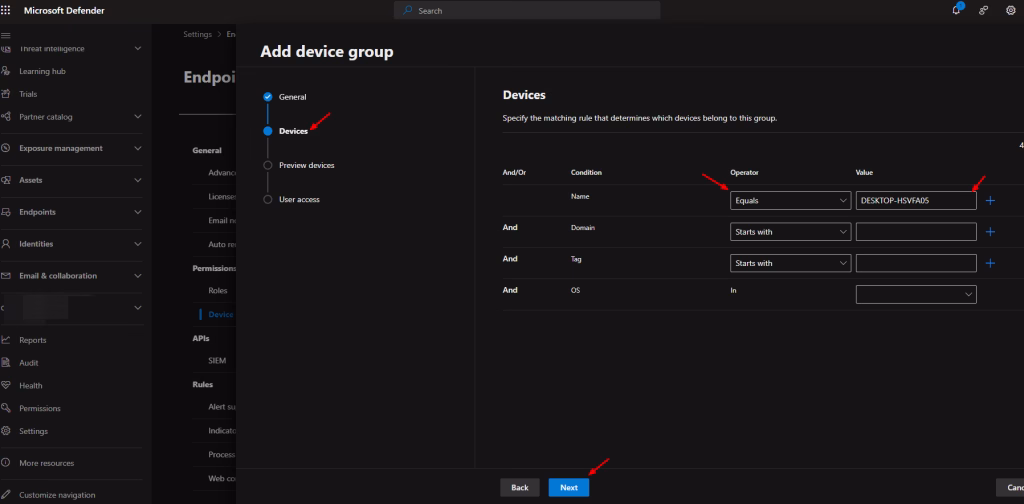1024x504 pixels.
Task: Click the Name value field DESKTOP-HSVFA05
Action: 916,200
